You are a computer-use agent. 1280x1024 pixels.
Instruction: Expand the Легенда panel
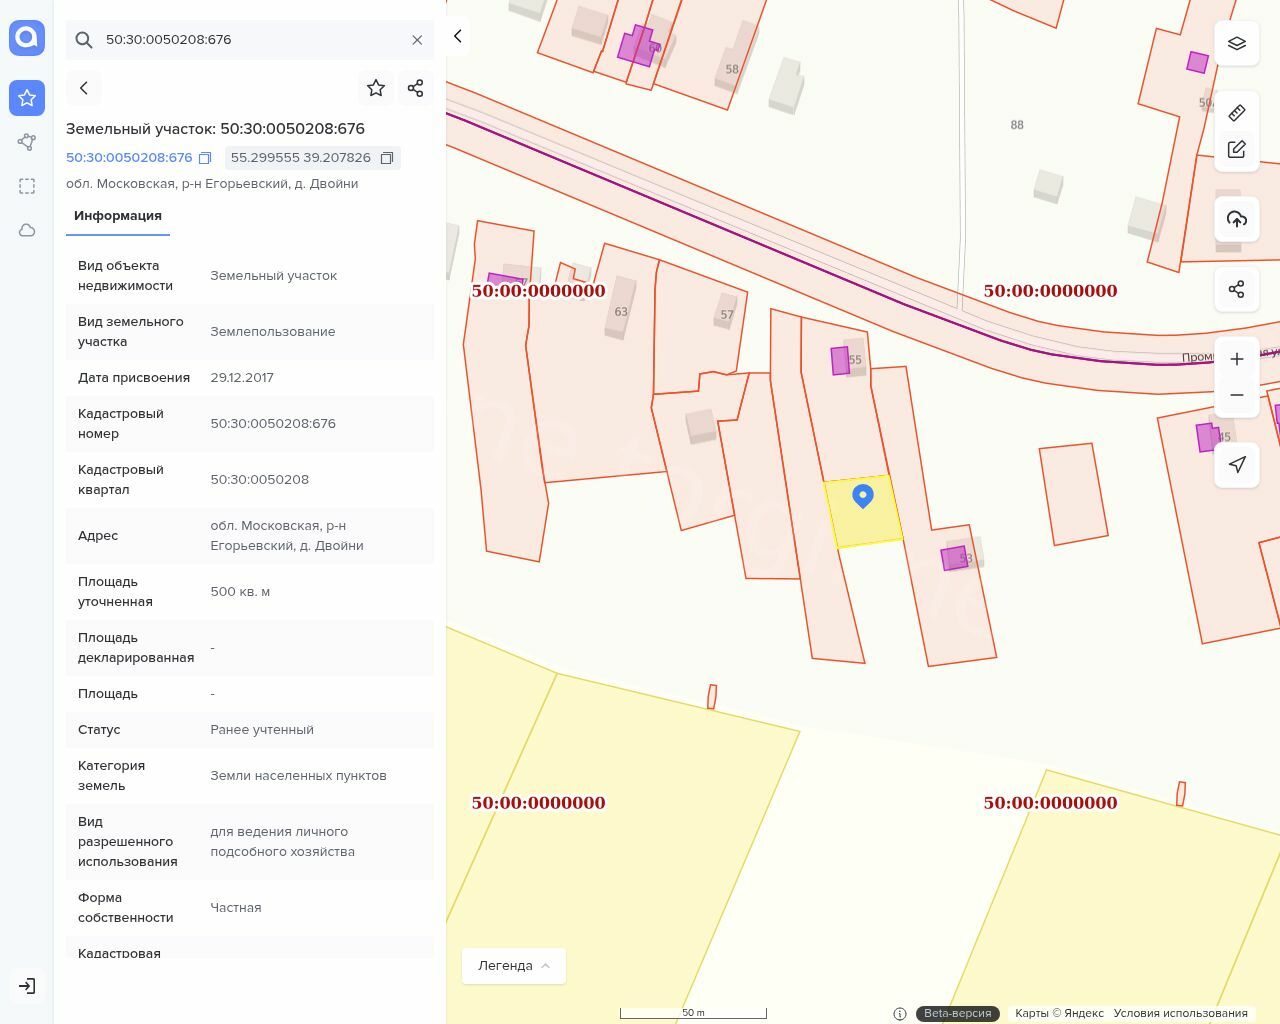point(514,965)
